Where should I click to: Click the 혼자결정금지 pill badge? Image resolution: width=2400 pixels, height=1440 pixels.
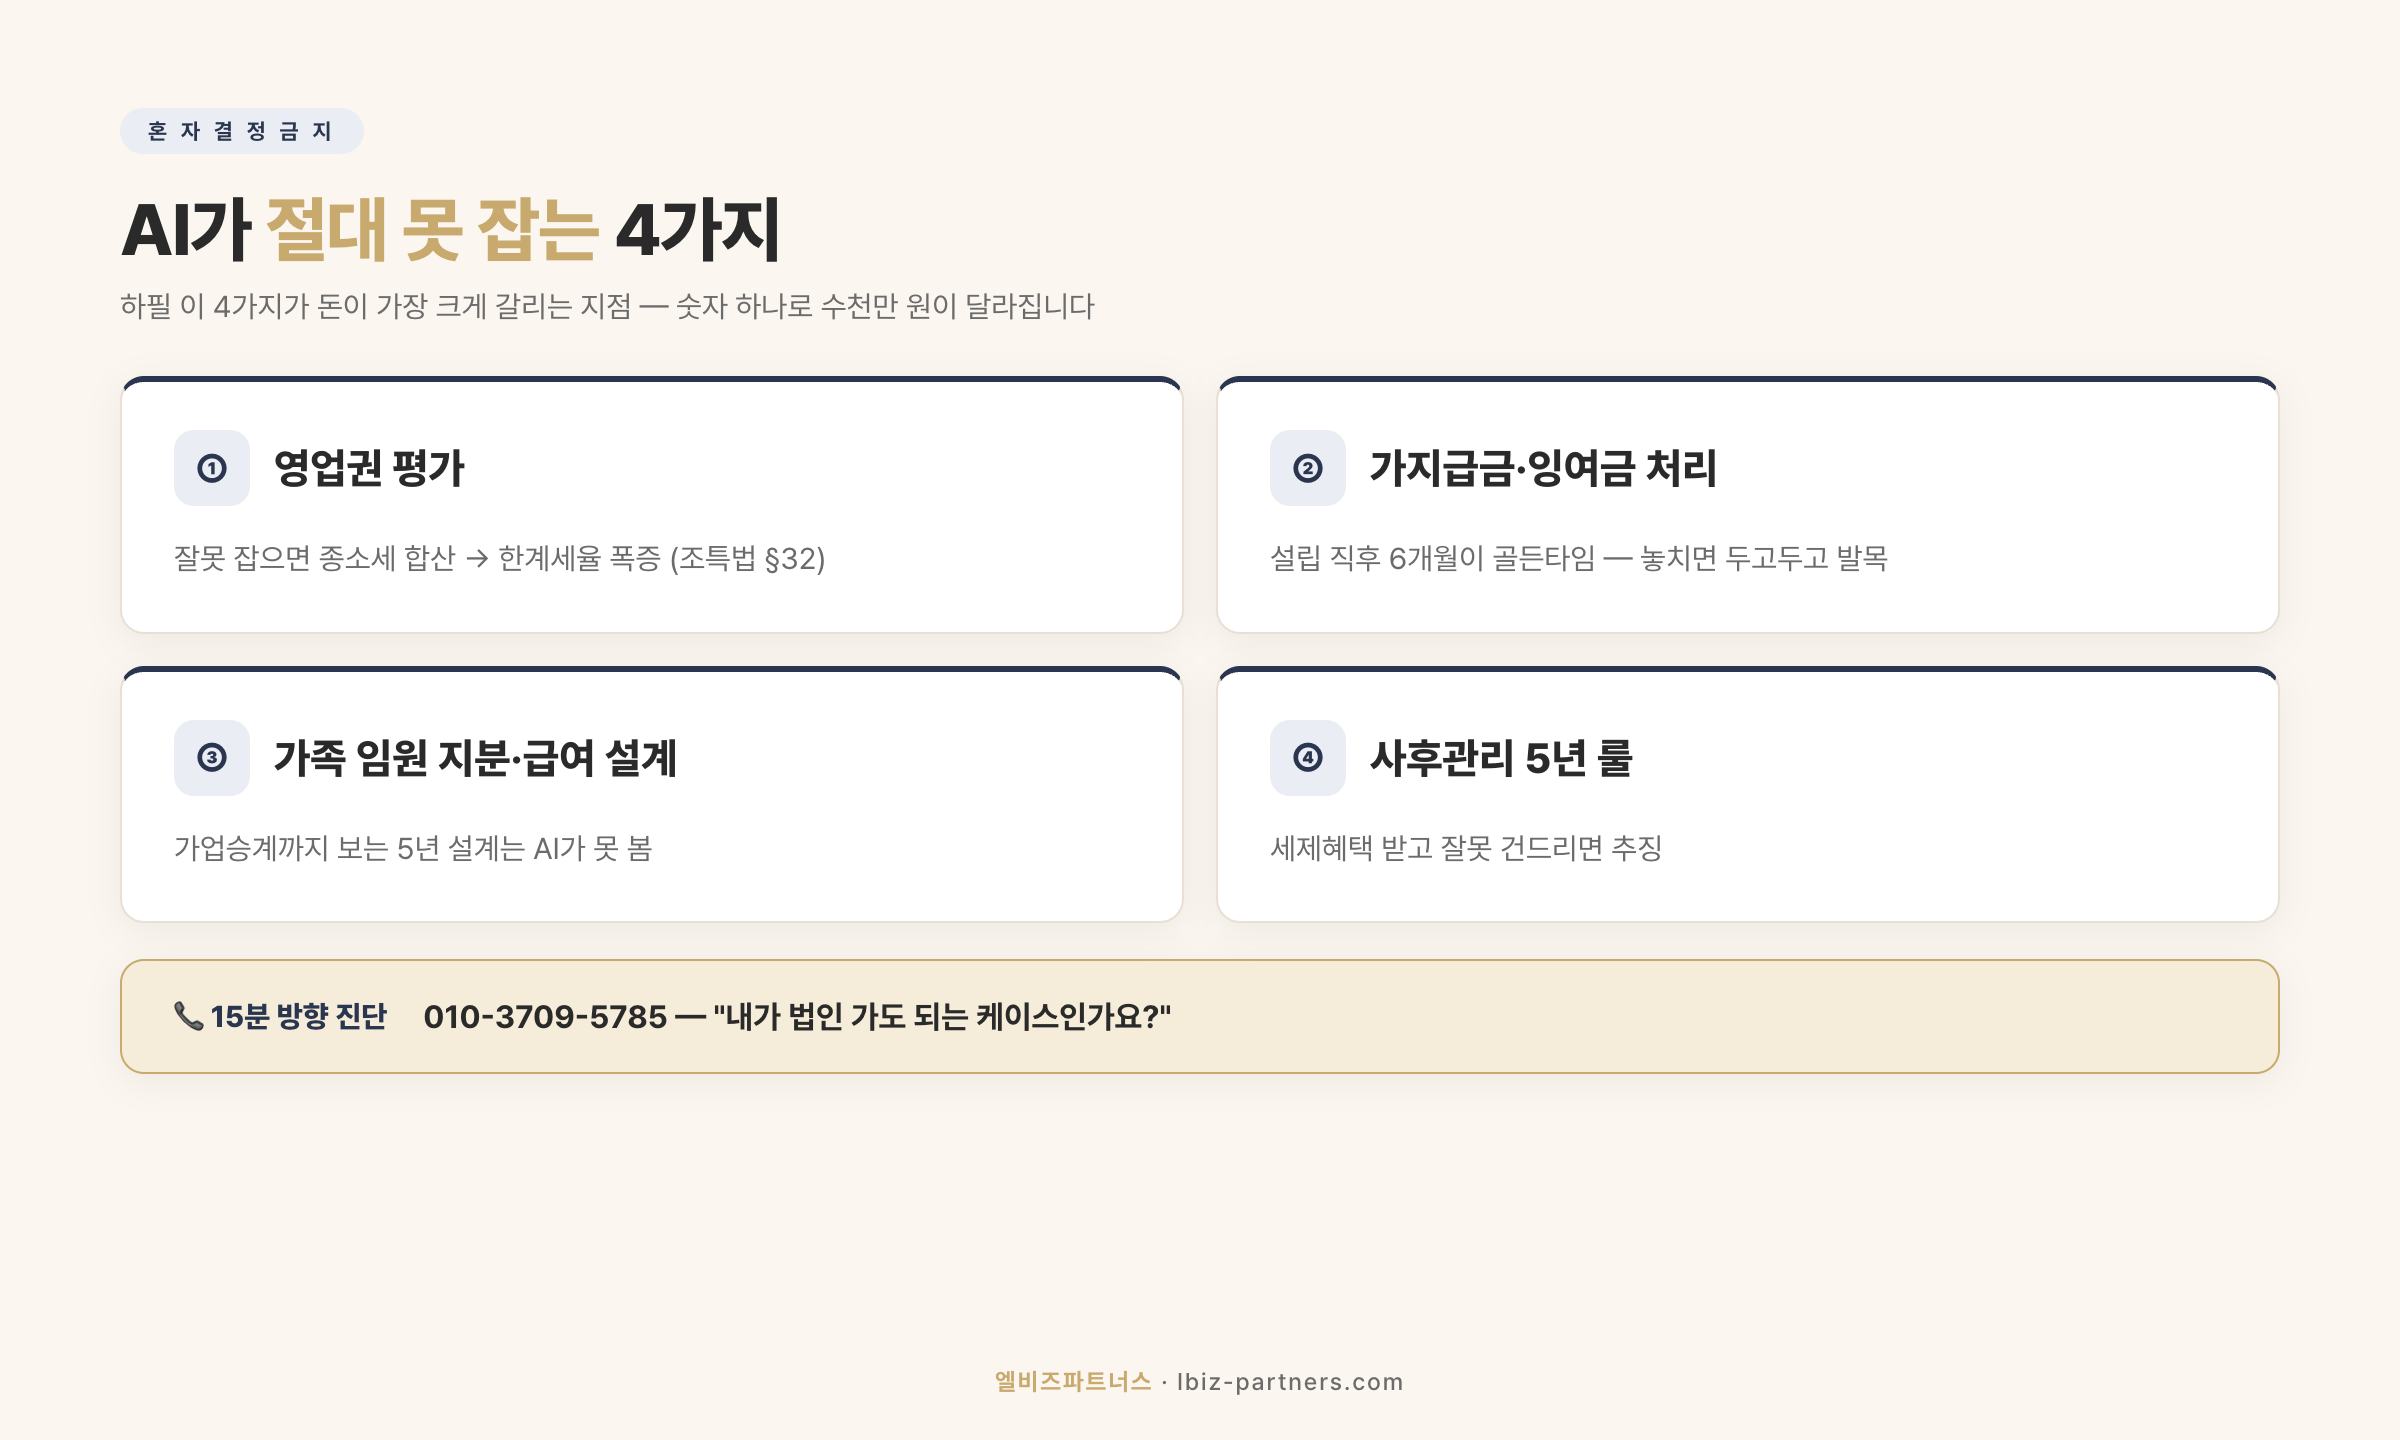tap(241, 131)
